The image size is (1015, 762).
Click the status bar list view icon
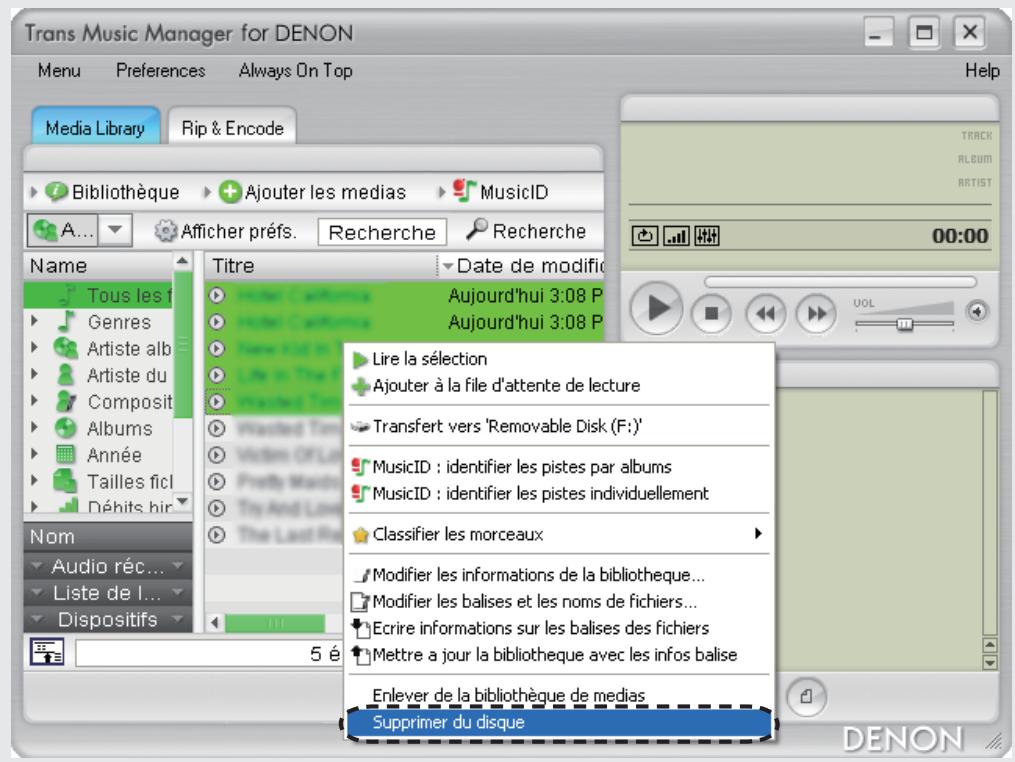point(47,653)
